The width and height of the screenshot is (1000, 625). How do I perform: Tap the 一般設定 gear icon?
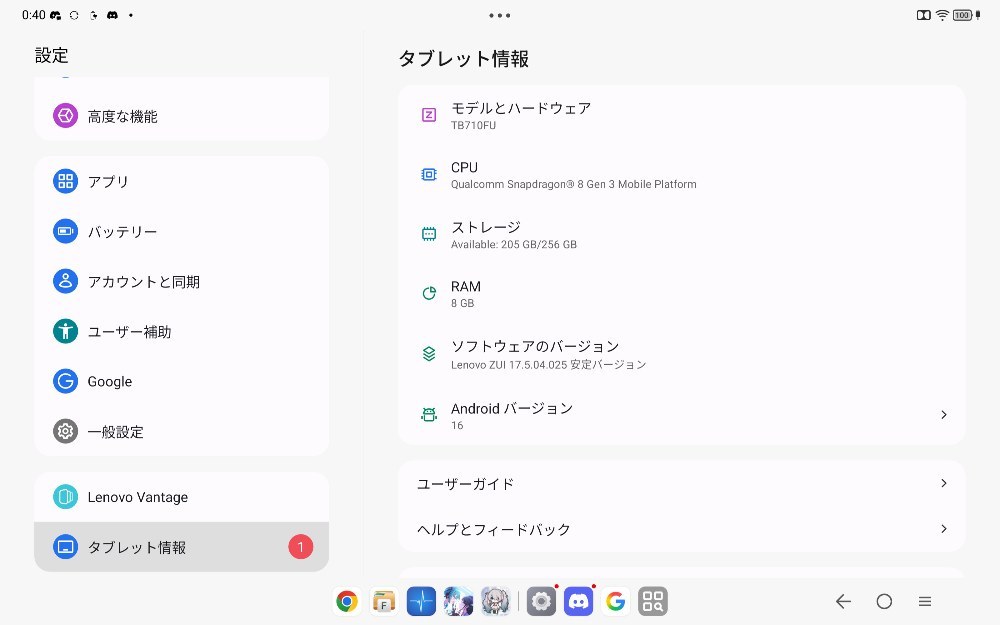point(65,431)
